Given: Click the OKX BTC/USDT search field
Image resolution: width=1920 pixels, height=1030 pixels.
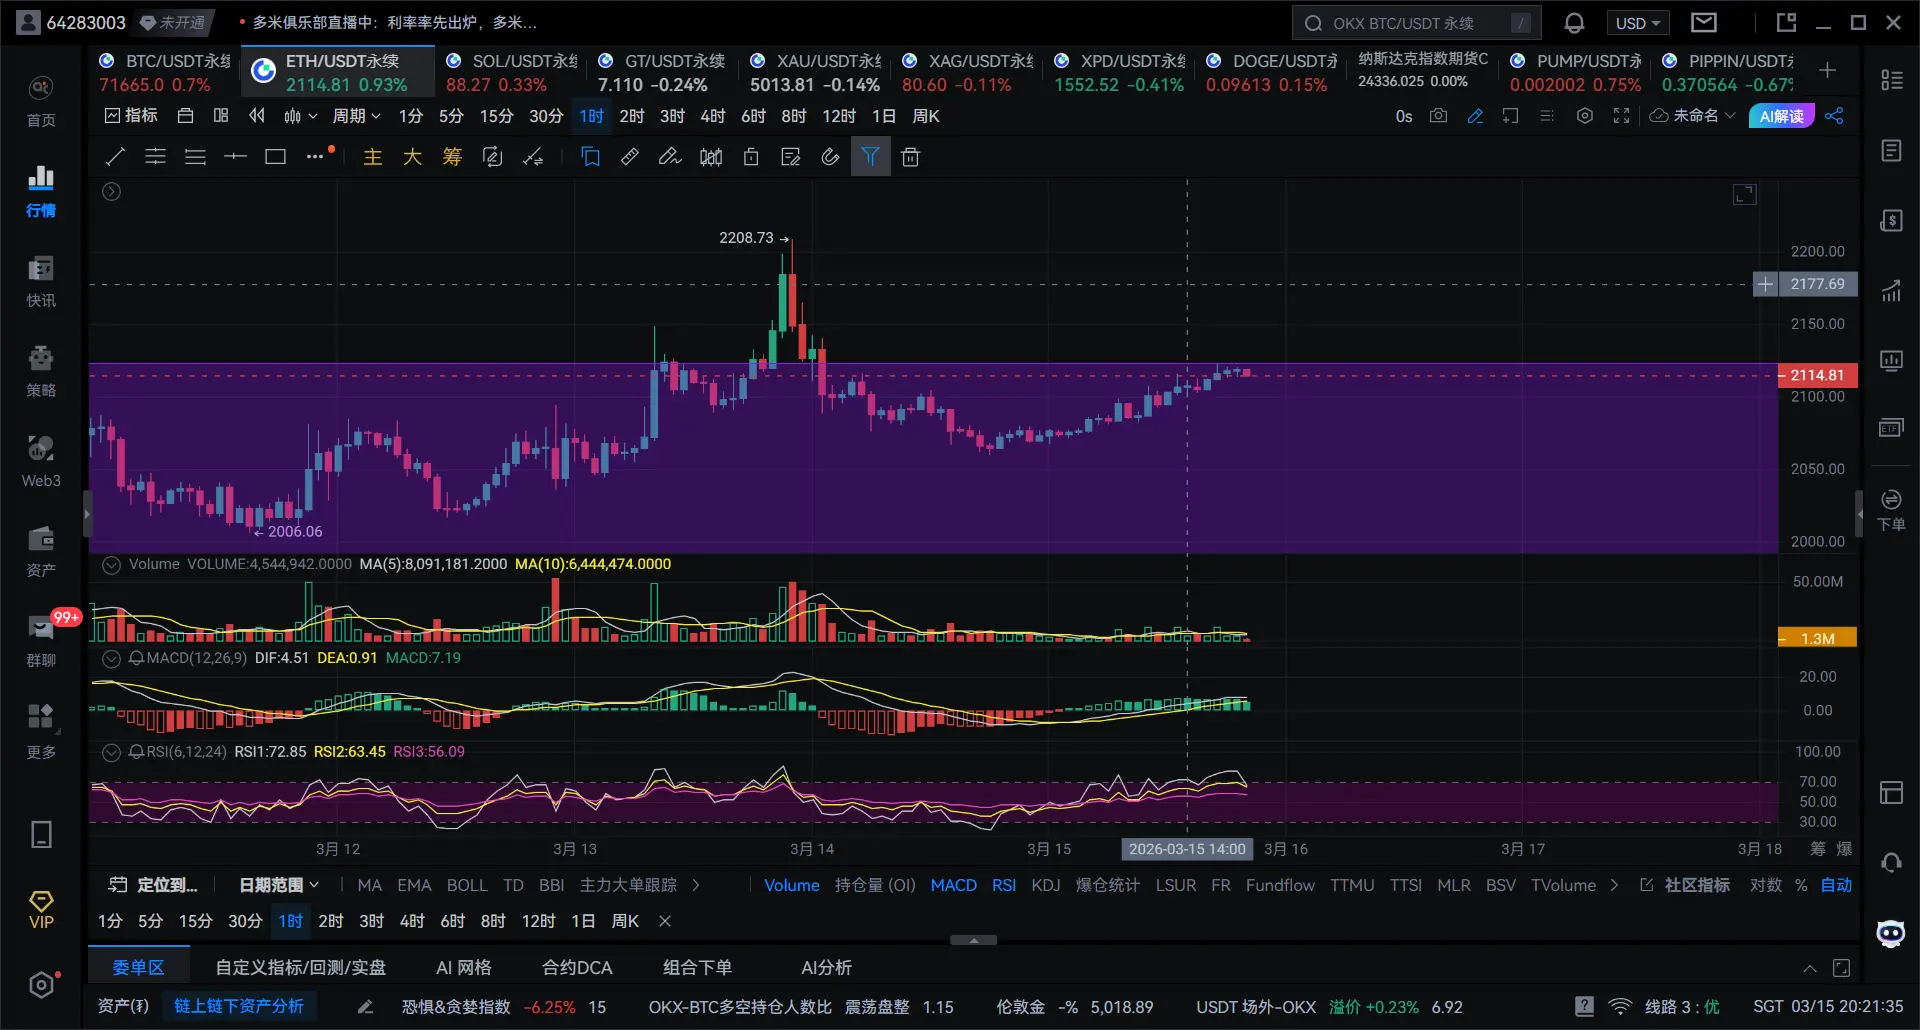Looking at the screenshot, I should click(1416, 23).
